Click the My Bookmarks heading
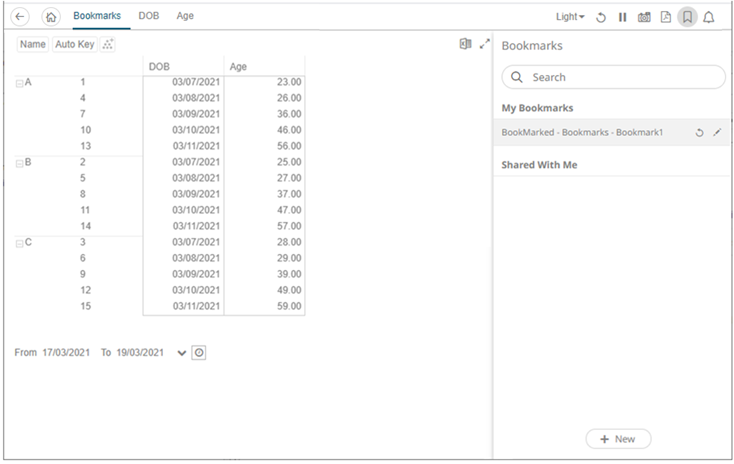 pyautogui.click(x=537, y=108)
